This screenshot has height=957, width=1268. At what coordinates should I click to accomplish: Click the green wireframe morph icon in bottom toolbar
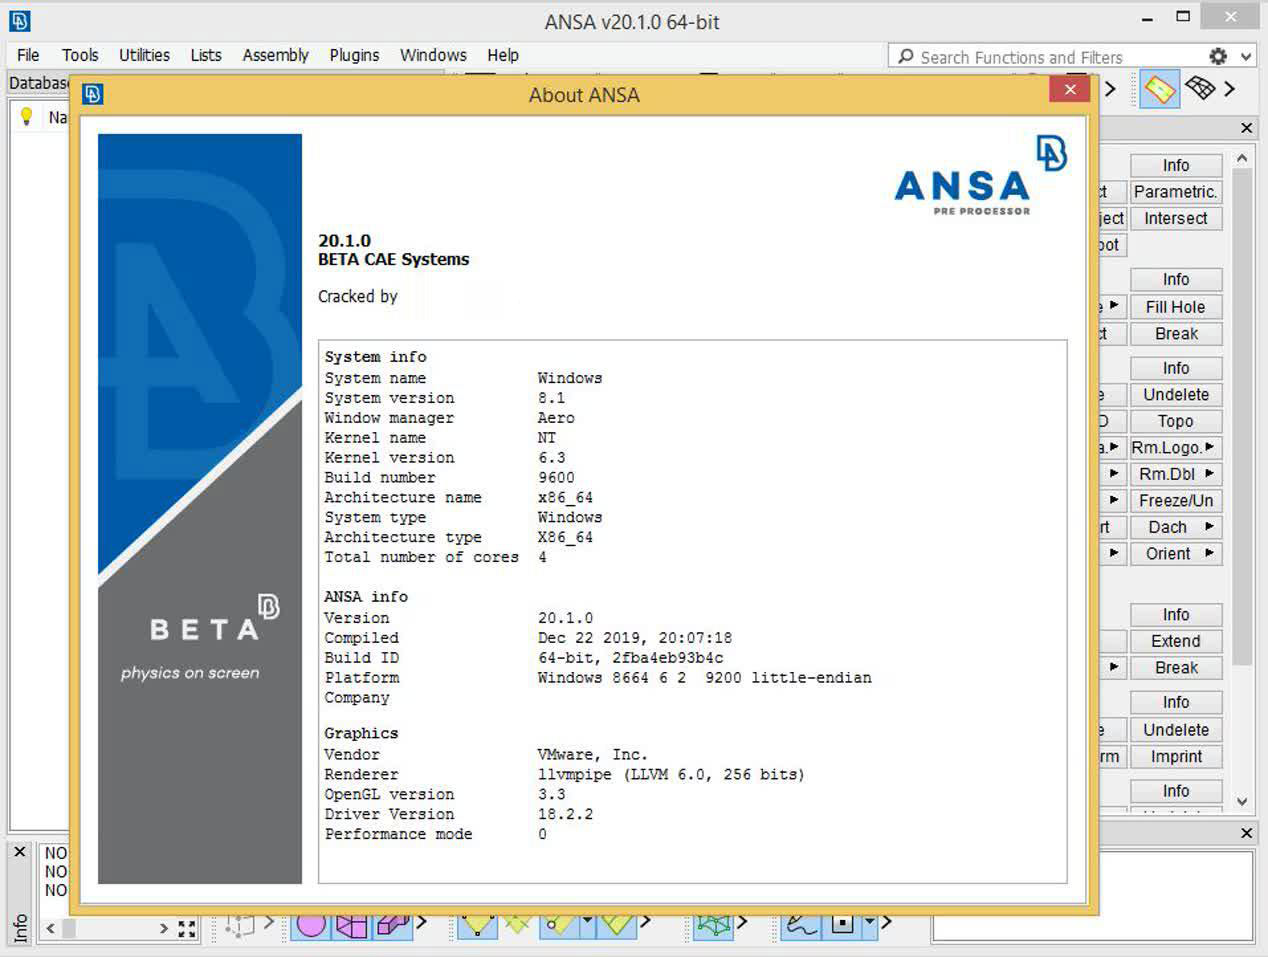point(712,927)
